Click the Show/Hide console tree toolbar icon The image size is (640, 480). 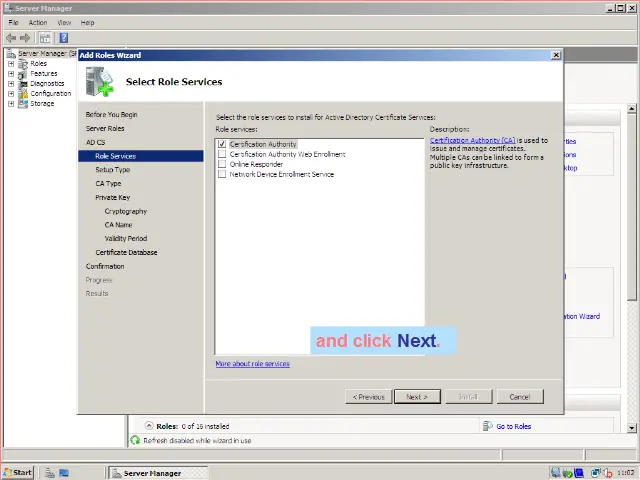[x=45, y=38]
